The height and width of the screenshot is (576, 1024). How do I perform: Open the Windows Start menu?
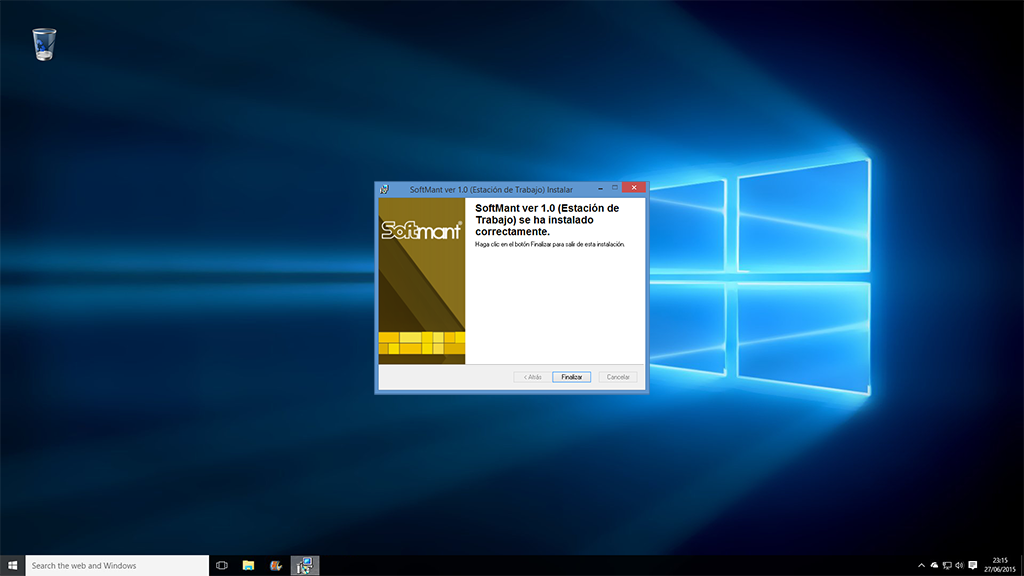point(13,565)
